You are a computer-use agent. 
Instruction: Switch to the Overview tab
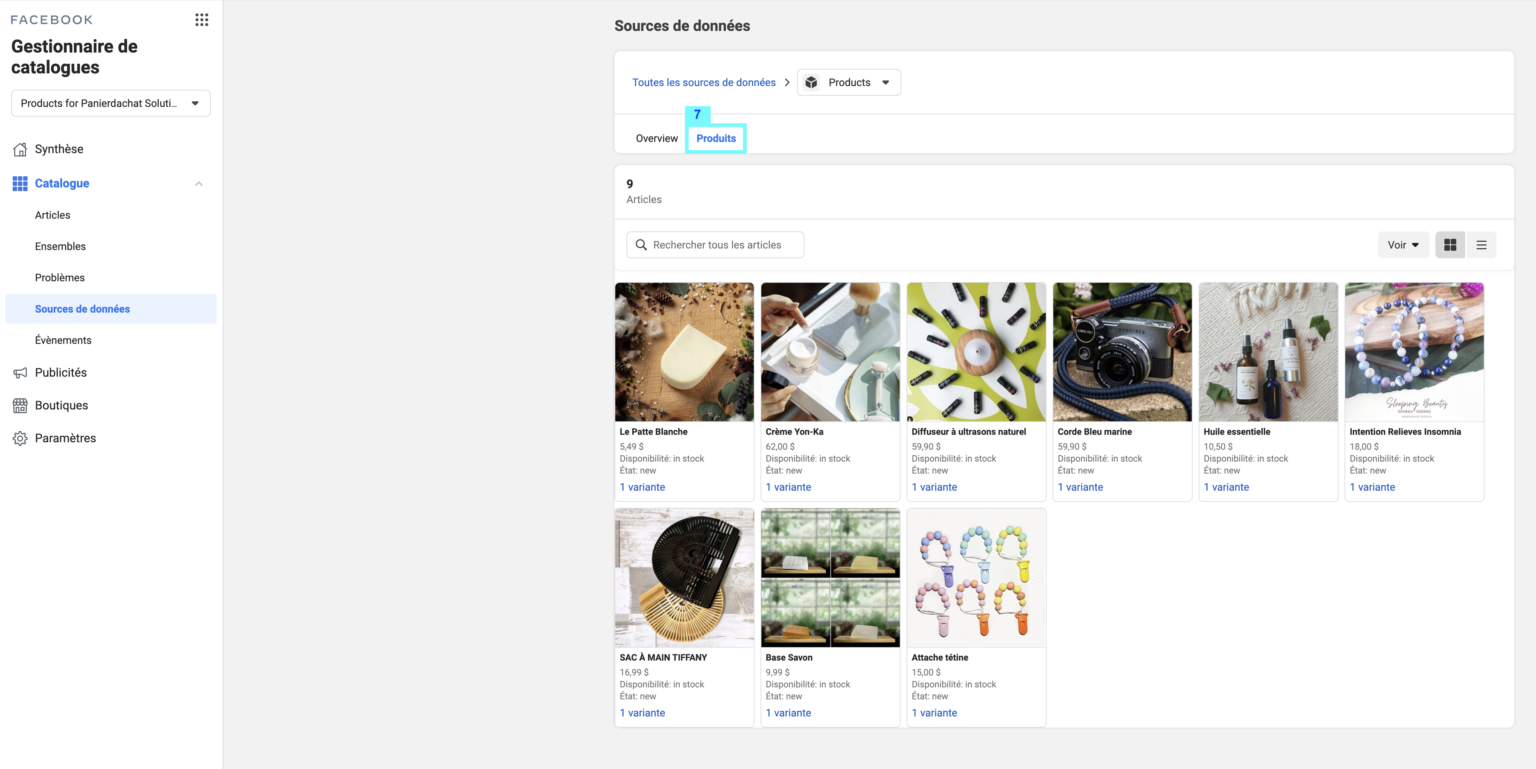(656, 137)
